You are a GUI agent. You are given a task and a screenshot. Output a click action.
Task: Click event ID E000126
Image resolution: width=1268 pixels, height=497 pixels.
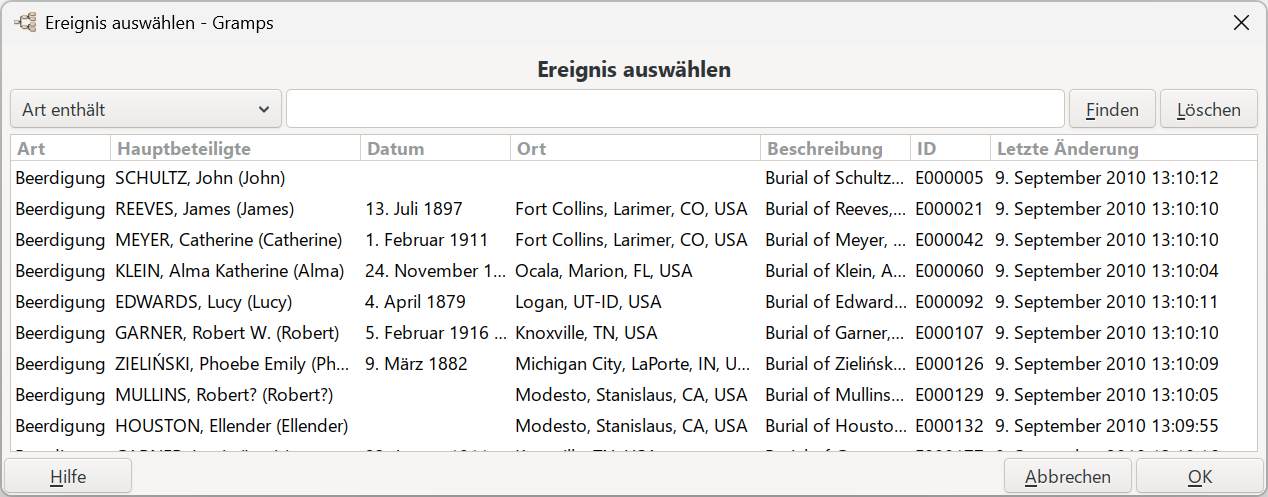(x=949, y=364)
